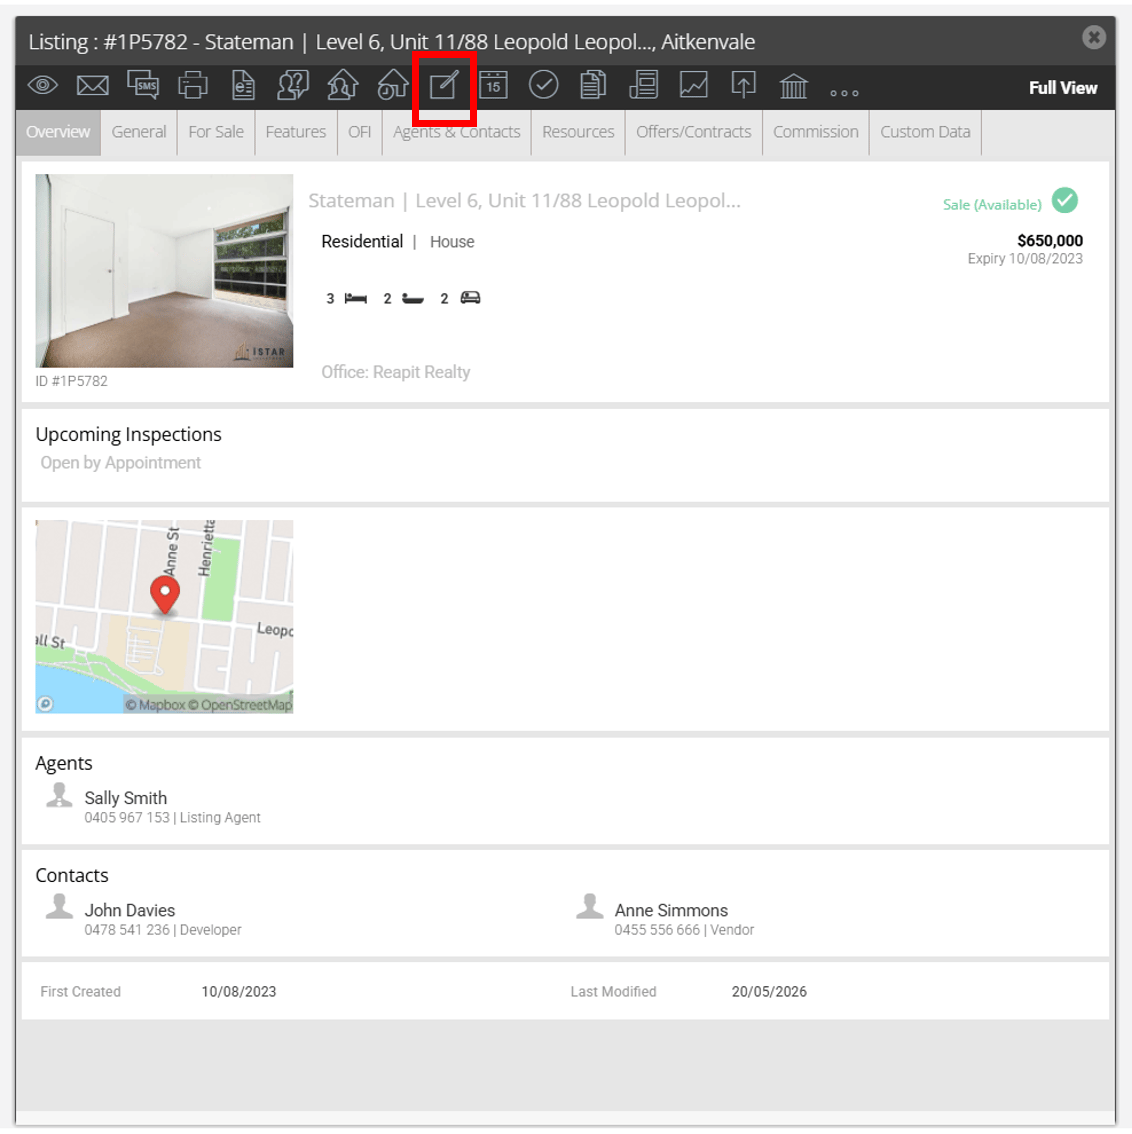Click the eye view icon in toolbar
Image resolution: width=1132 pixels, height=1134 pixels.
(43, 85)
